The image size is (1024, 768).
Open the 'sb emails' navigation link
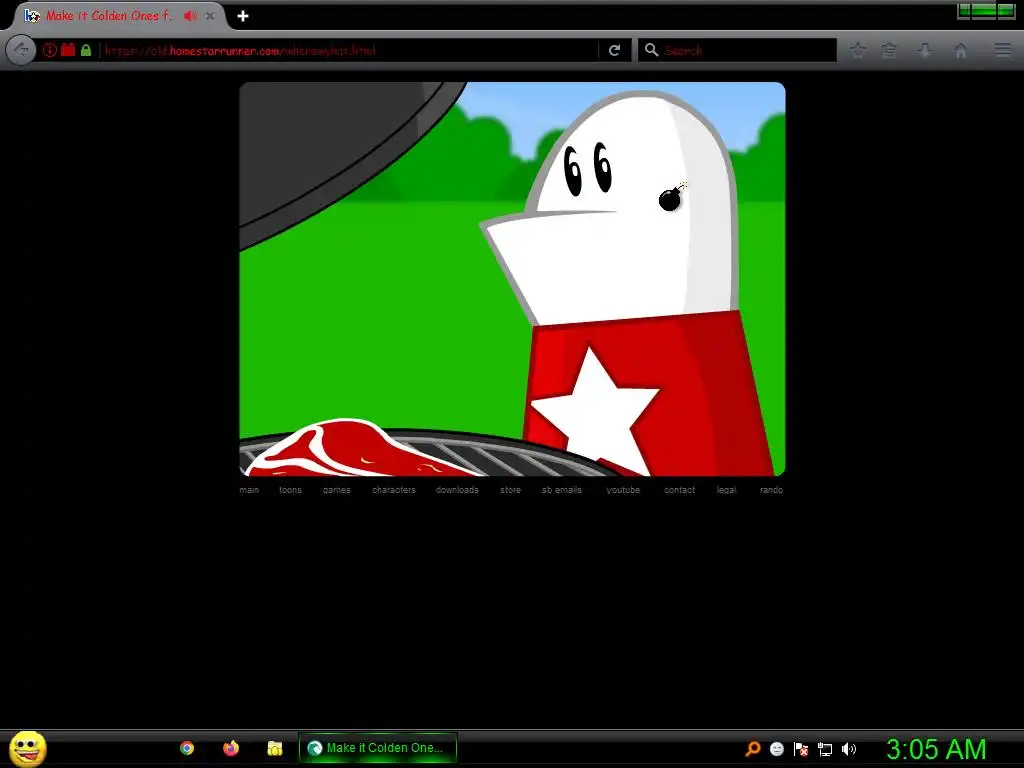point(562,490)
